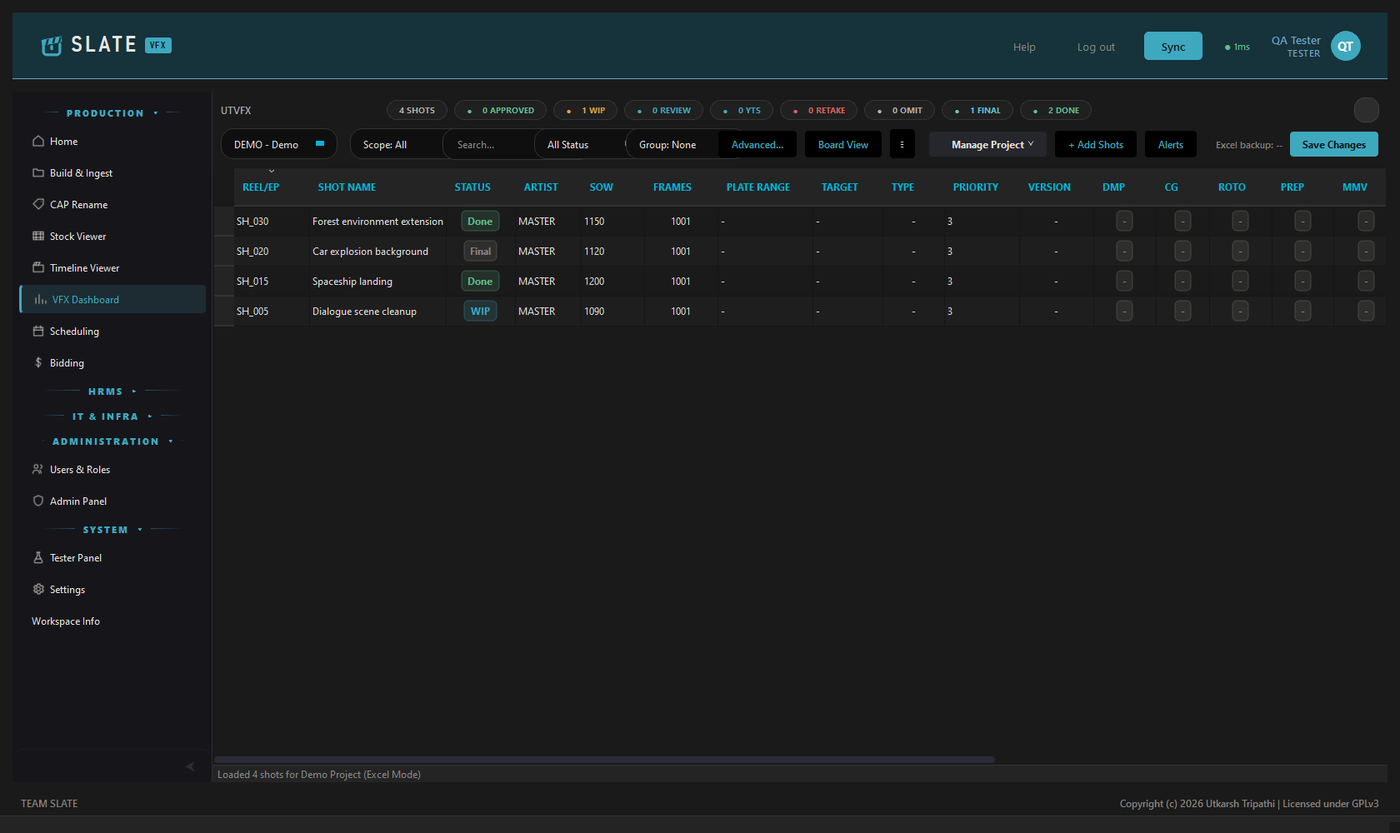
Task: Click the Tester Panel flask icon
Action: pos(38,558)
